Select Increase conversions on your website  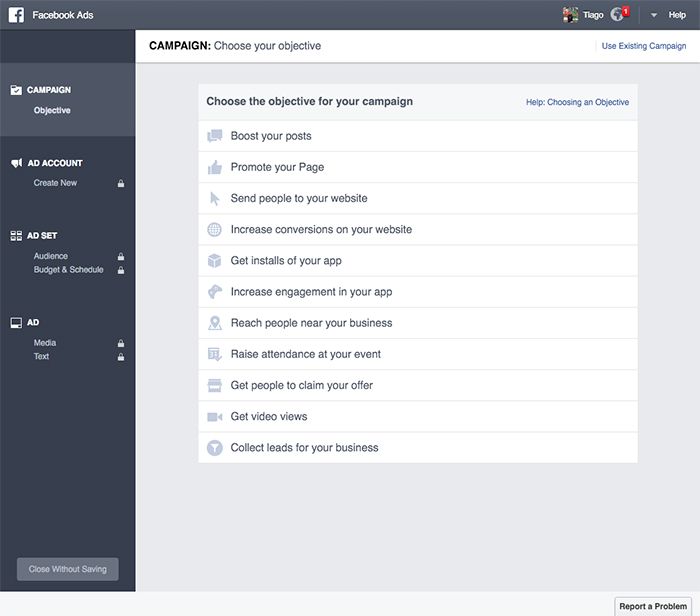coord(418,229)
